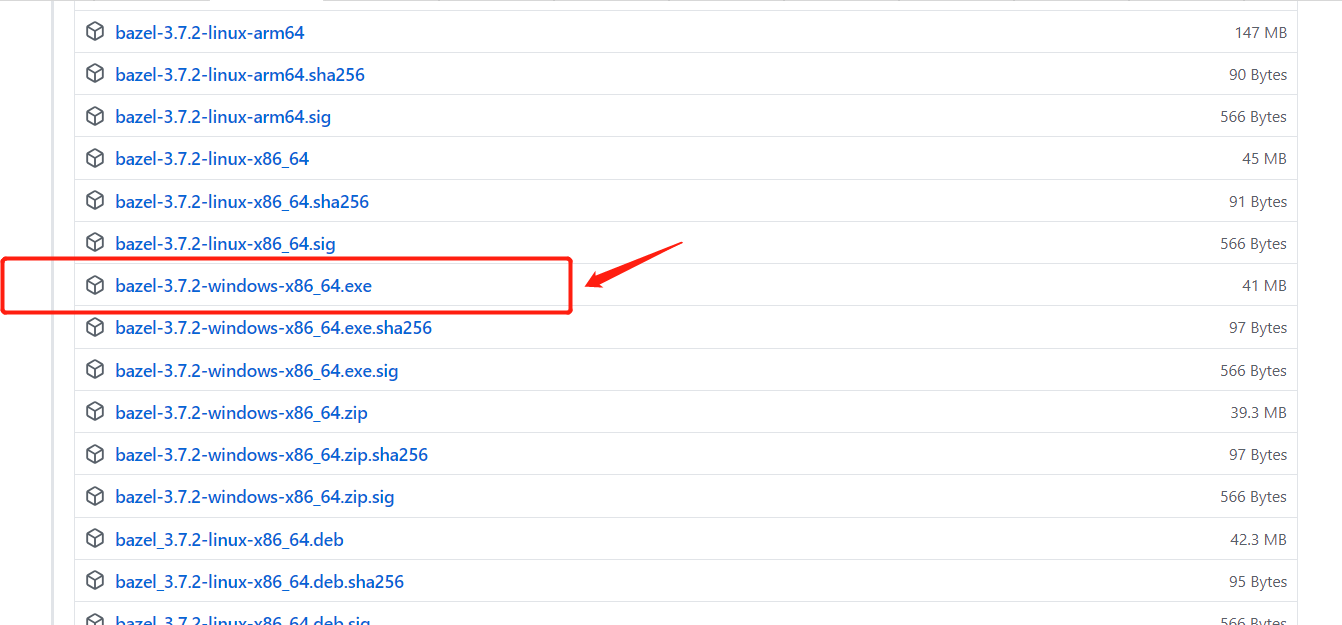Open the bazel-3.7.2-linux-arm64.sha256 link
This screenshot has width=1342, height=625.
[x=240, y=74]
